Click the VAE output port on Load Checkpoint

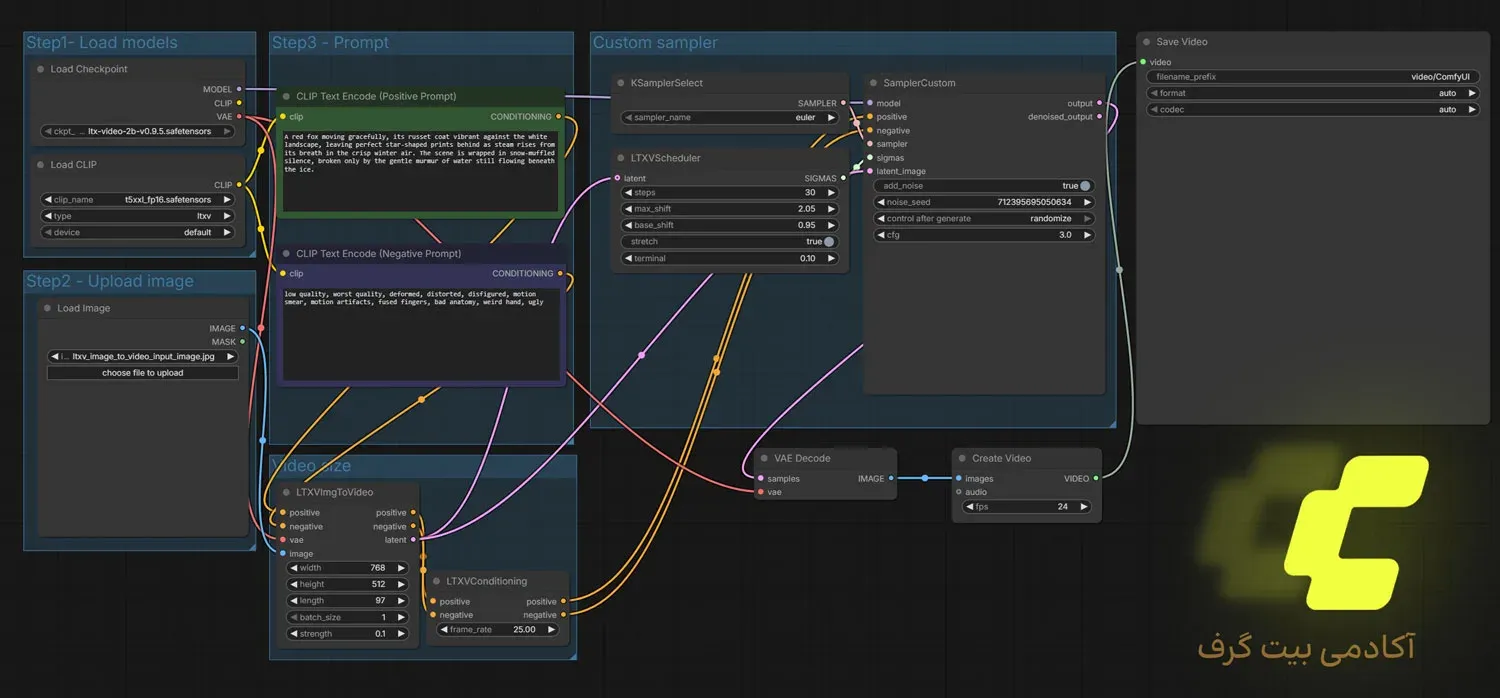238,117
